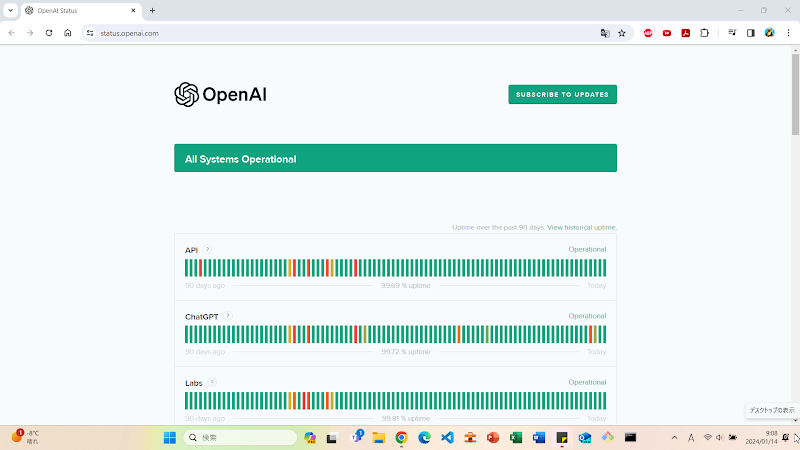Click the first orange bar in Labs uptime
This screenshot has height=450, width=800.
click(290, 401)
